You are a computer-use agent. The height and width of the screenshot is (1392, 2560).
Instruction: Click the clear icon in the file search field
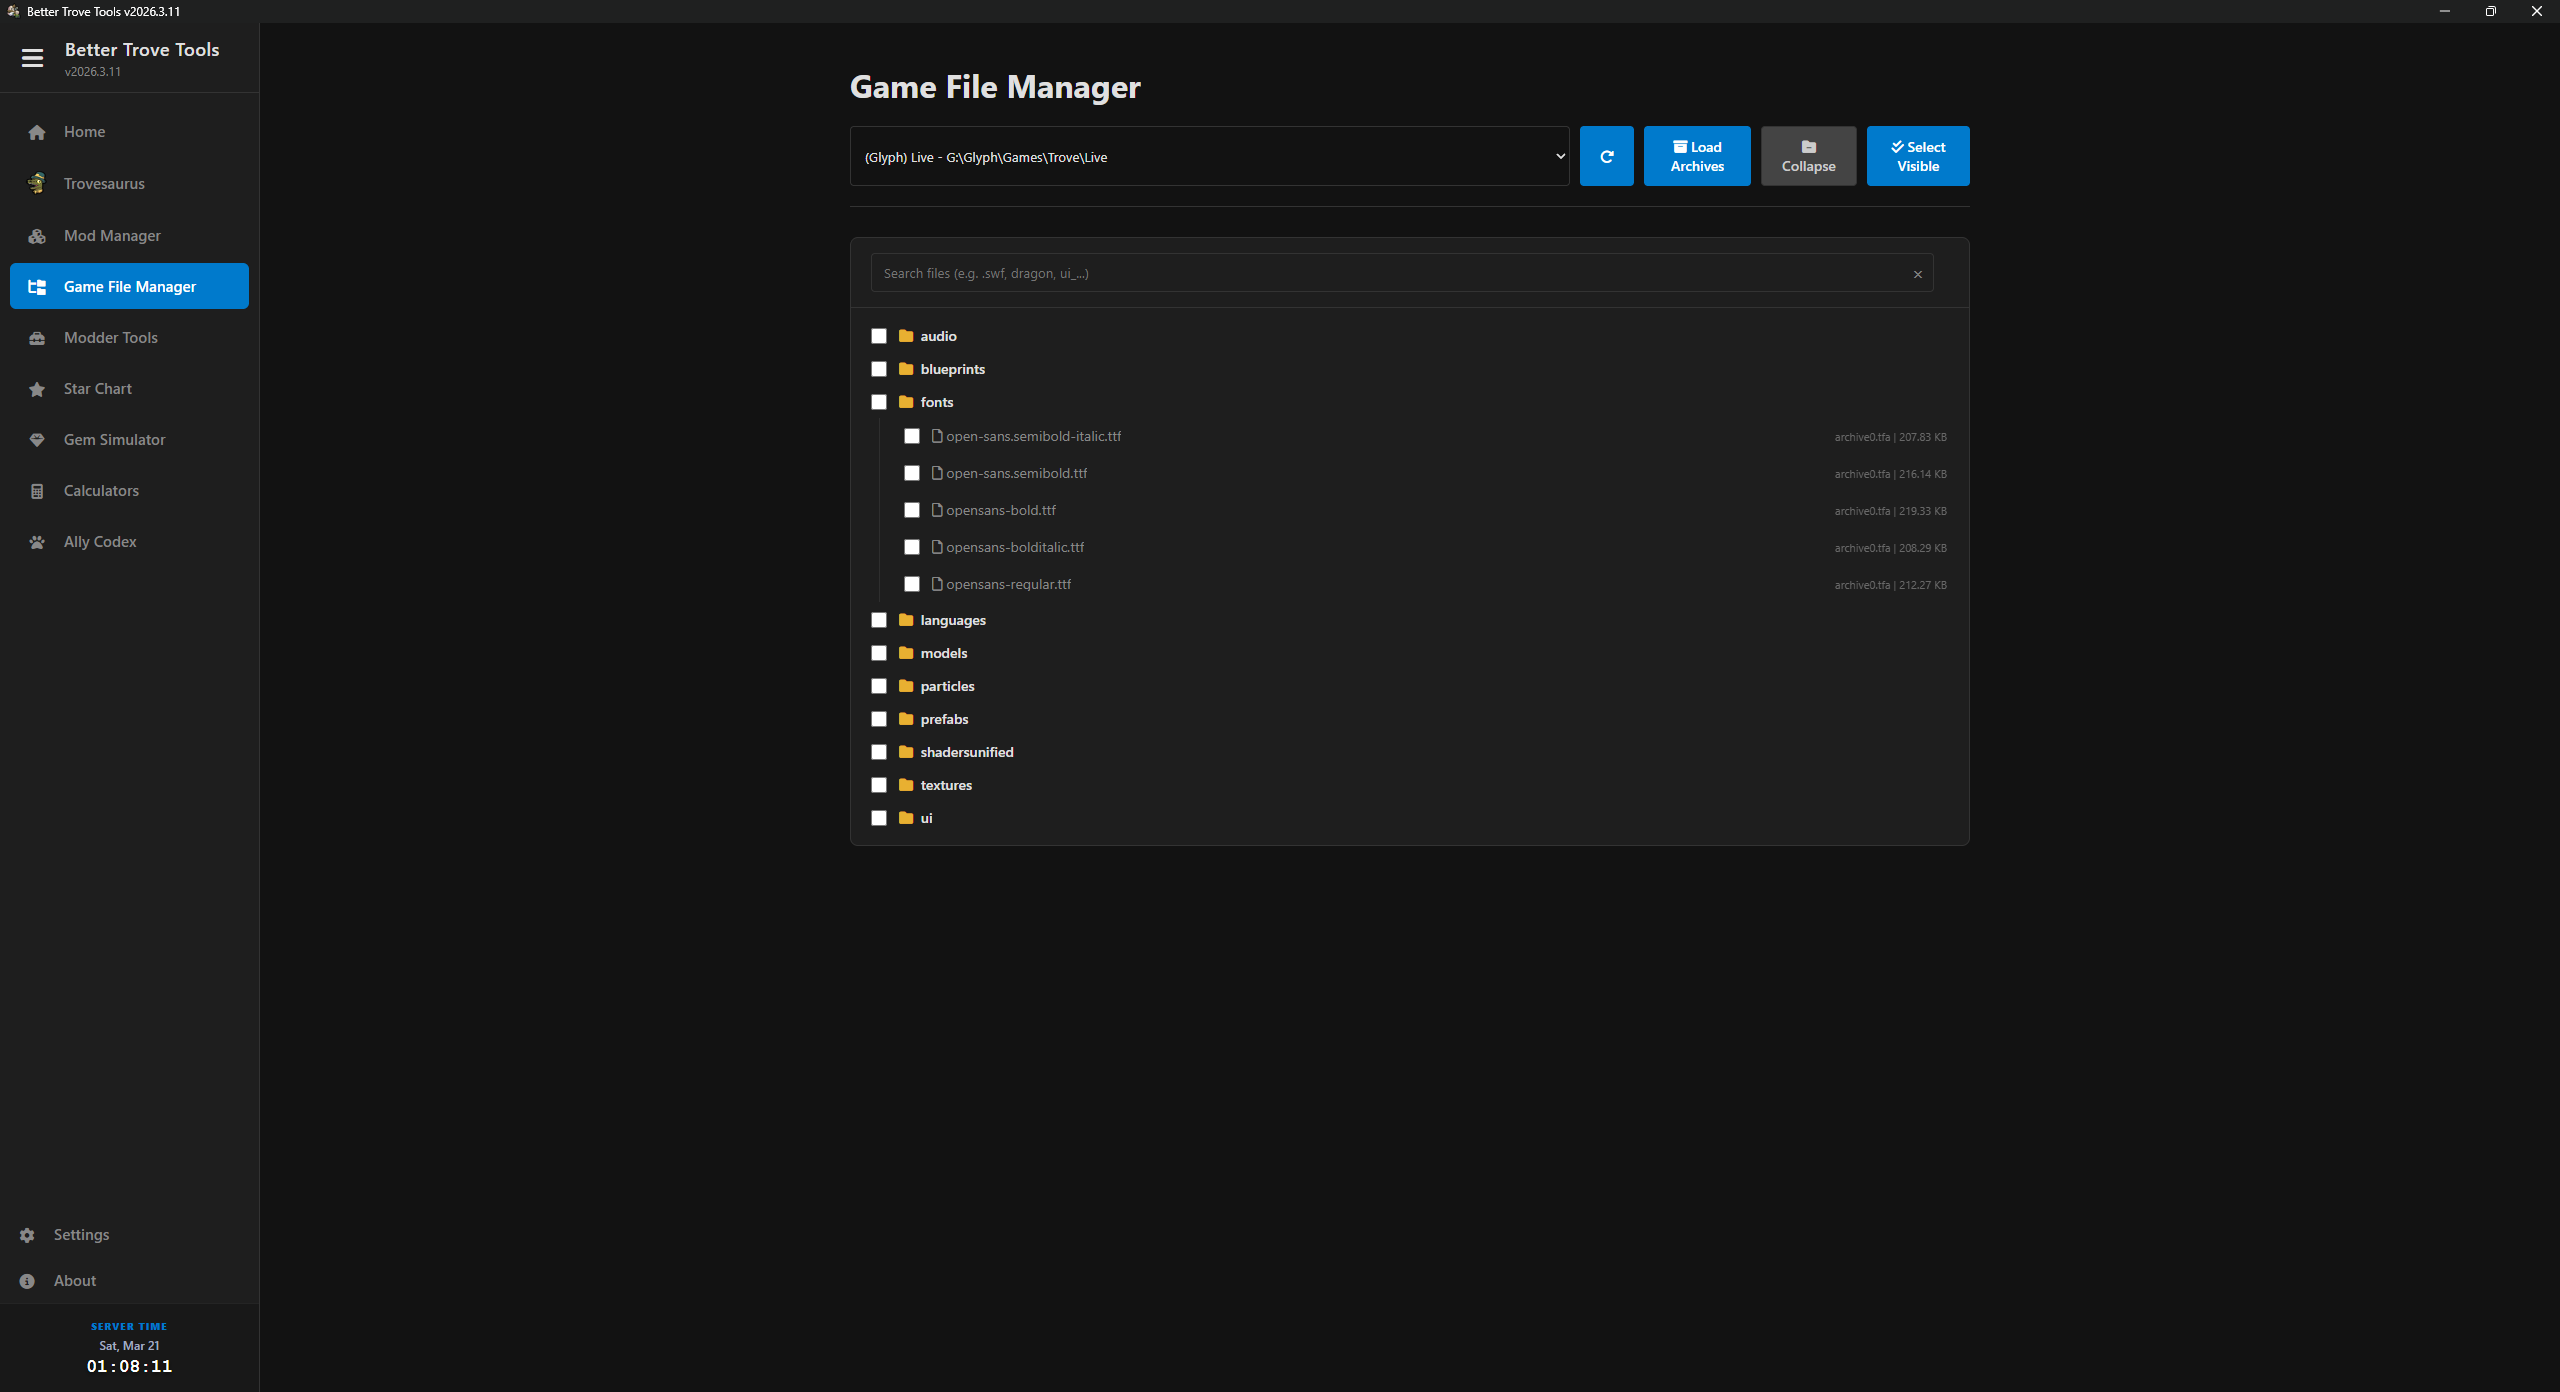click(x=1917, y=274)
